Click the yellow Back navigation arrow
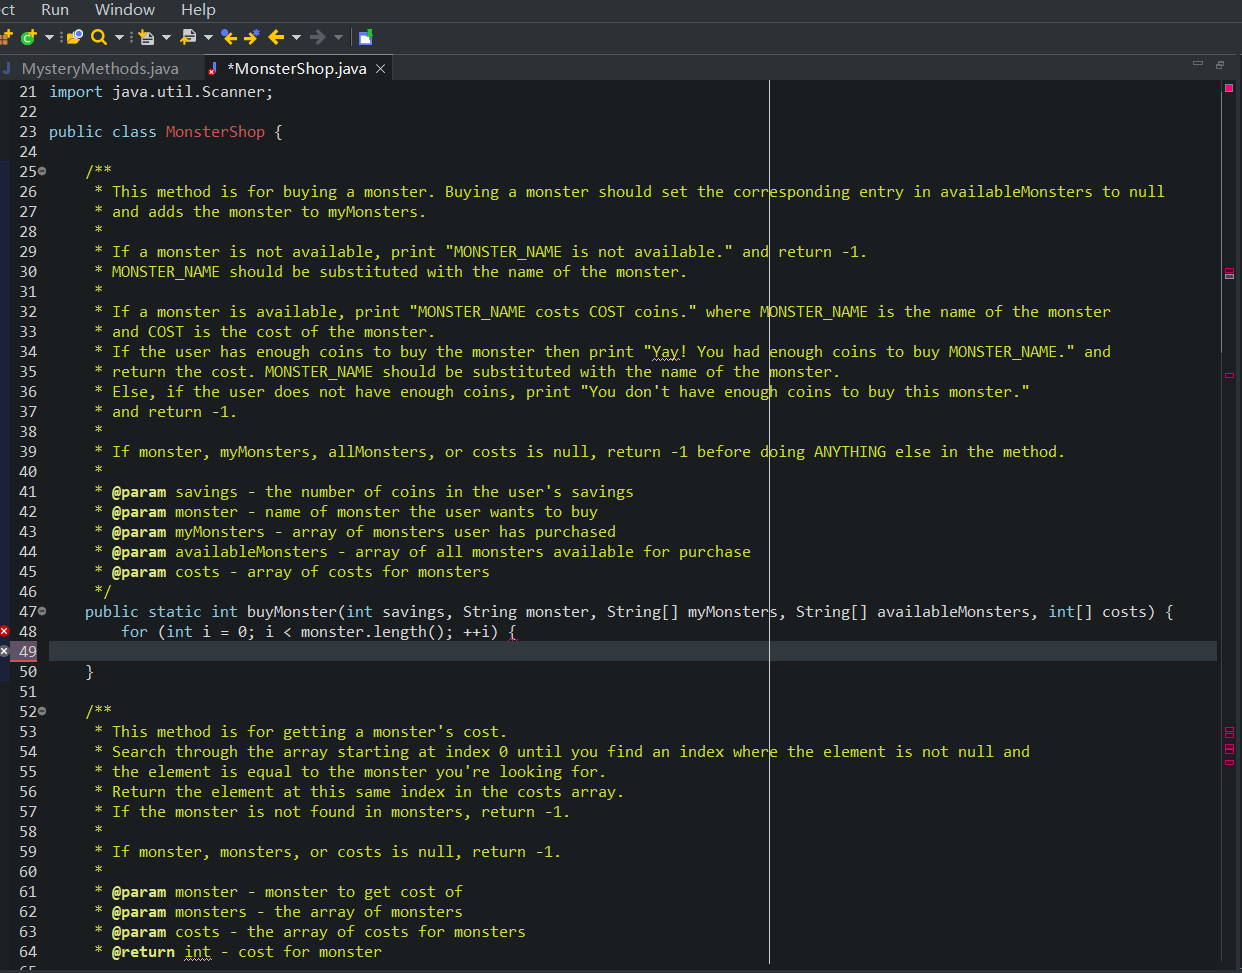1242x973 pixels. point(276,37)
